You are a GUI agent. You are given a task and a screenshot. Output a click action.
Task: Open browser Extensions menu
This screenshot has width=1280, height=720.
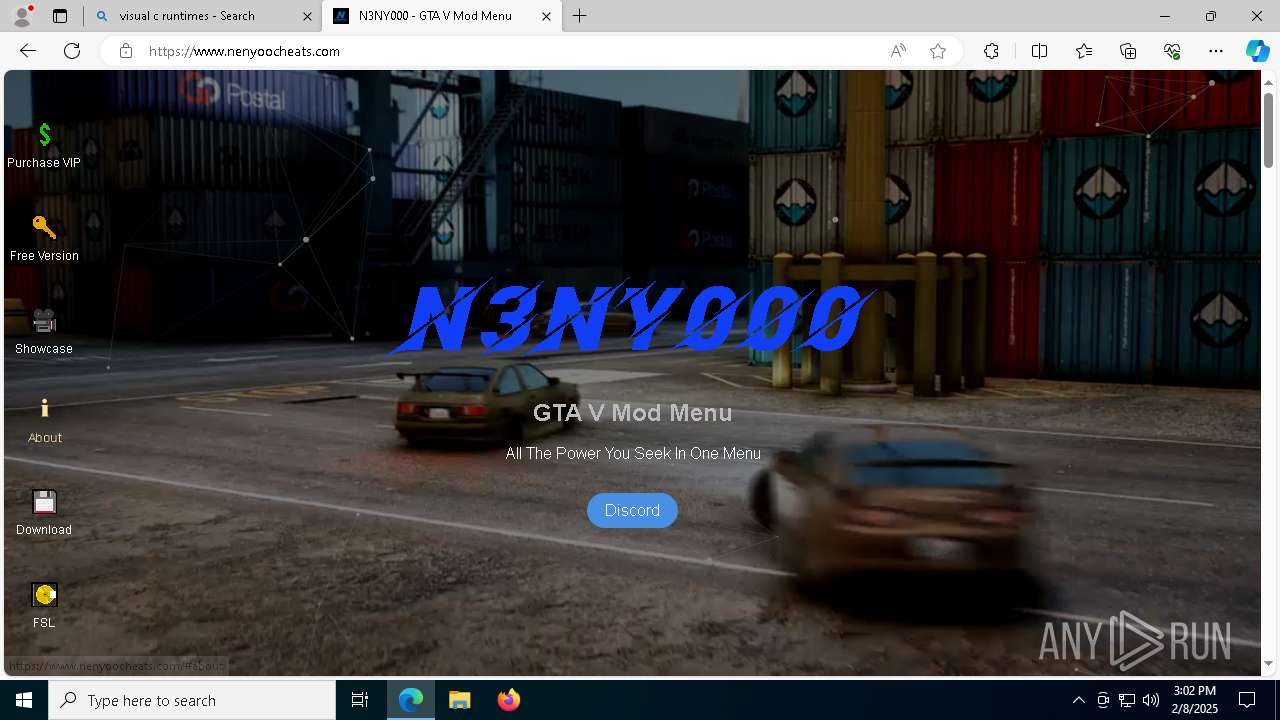pos(991,51)
